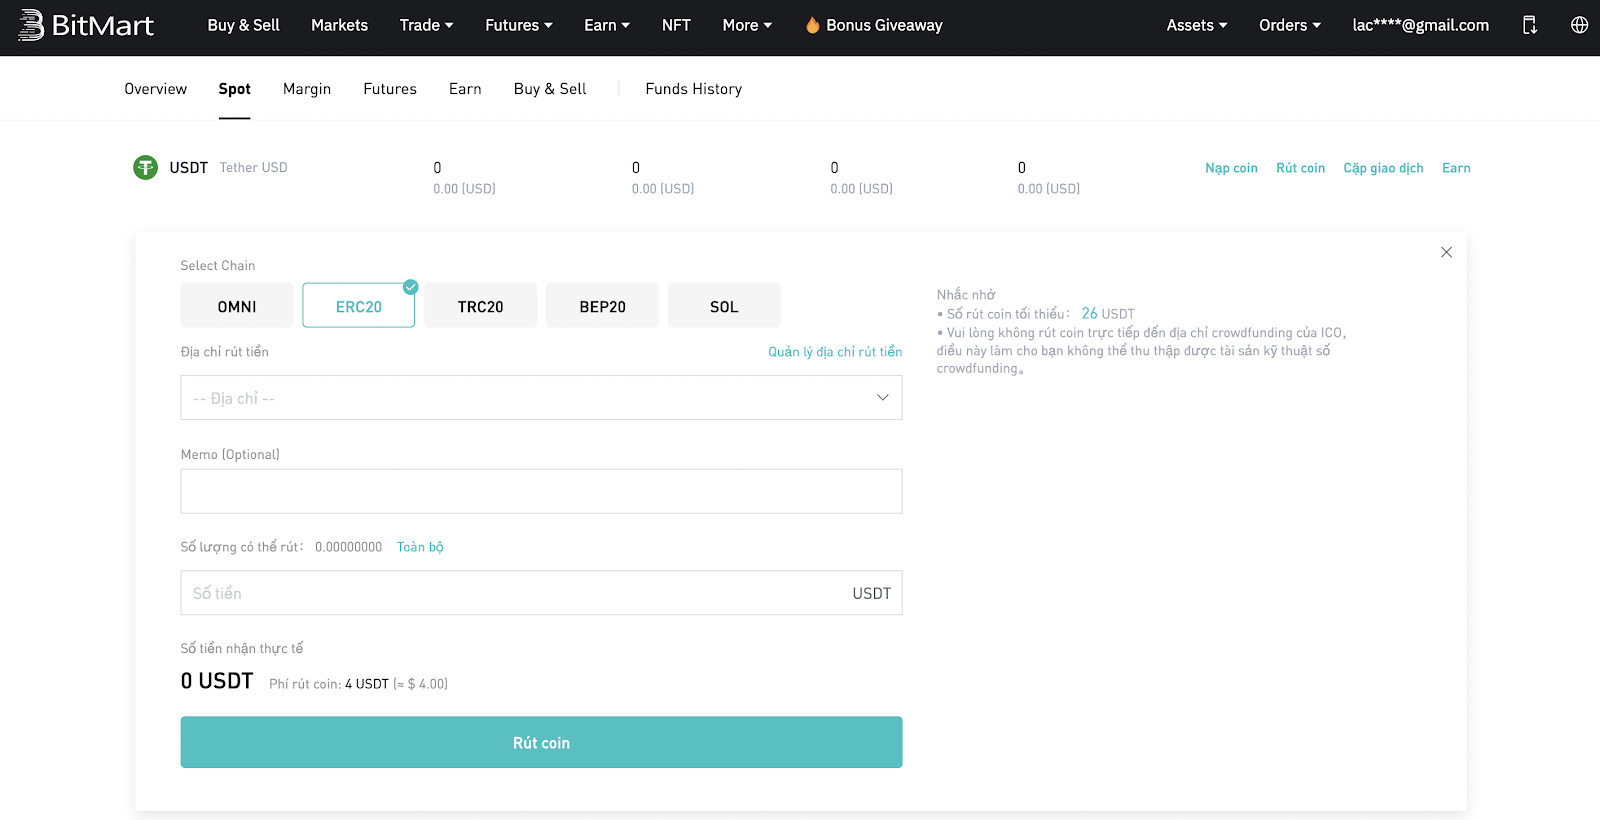Open the Orders dropdown
This screenshot has height=820, width=1600.
click(1290, 25)
